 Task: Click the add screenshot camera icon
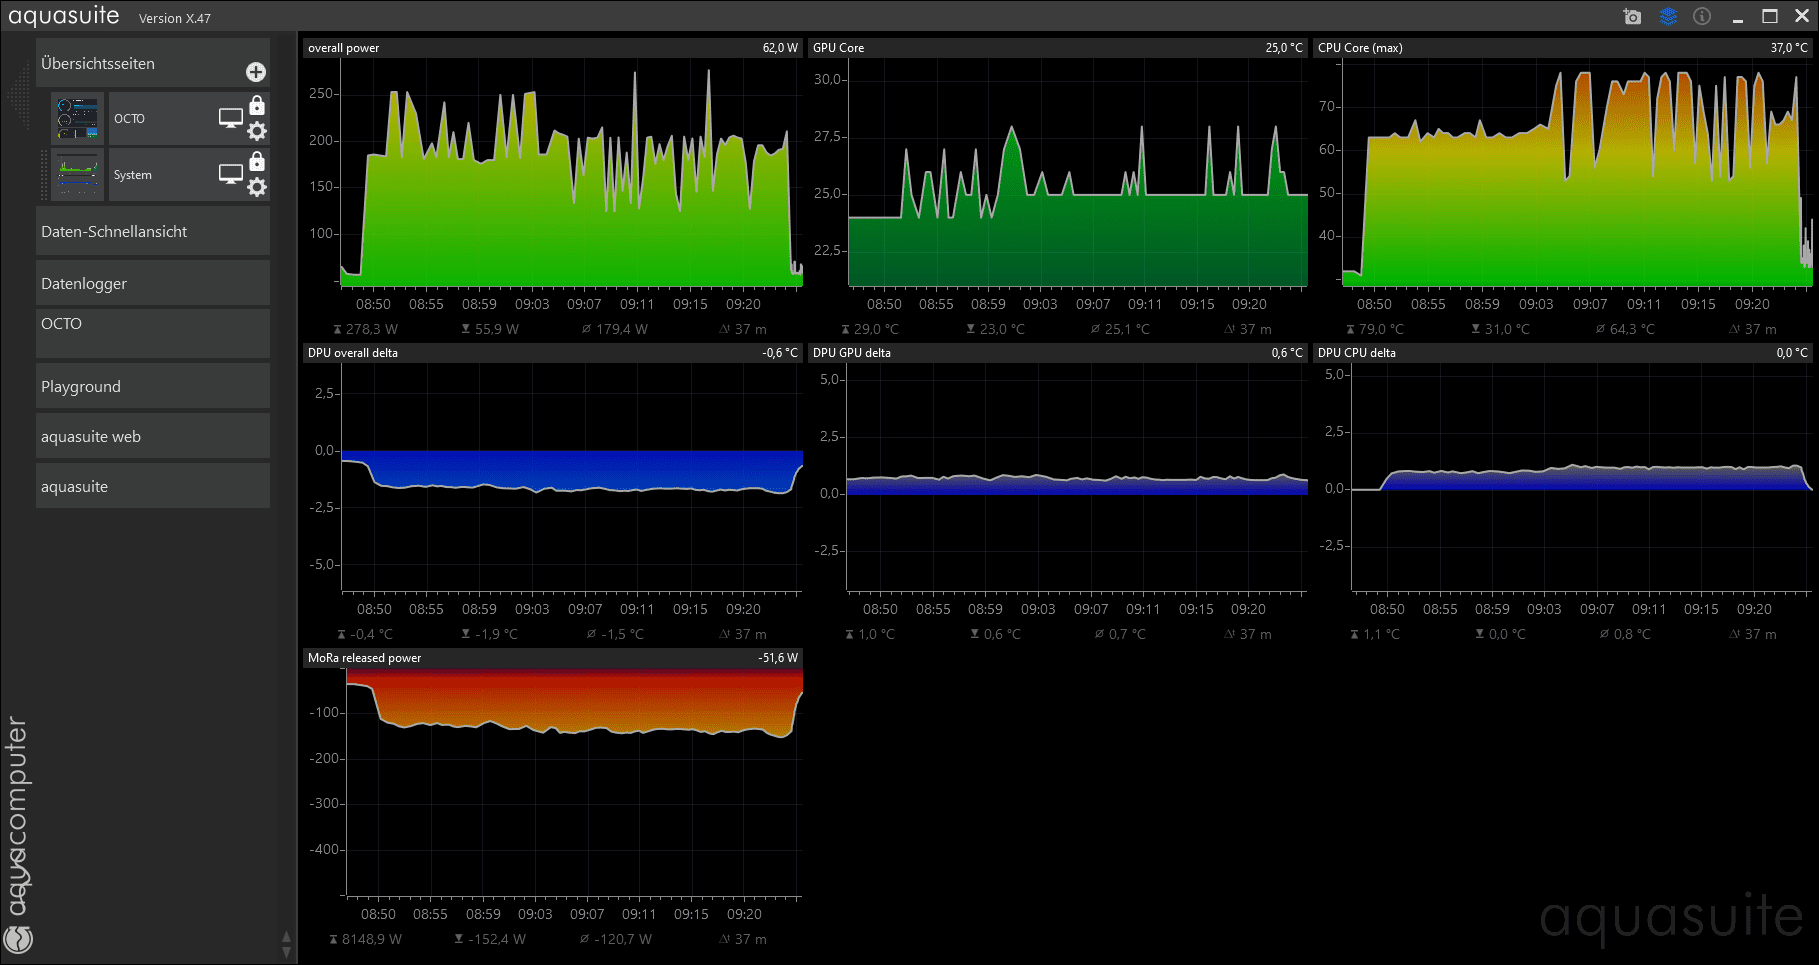tap(1633, 16)
